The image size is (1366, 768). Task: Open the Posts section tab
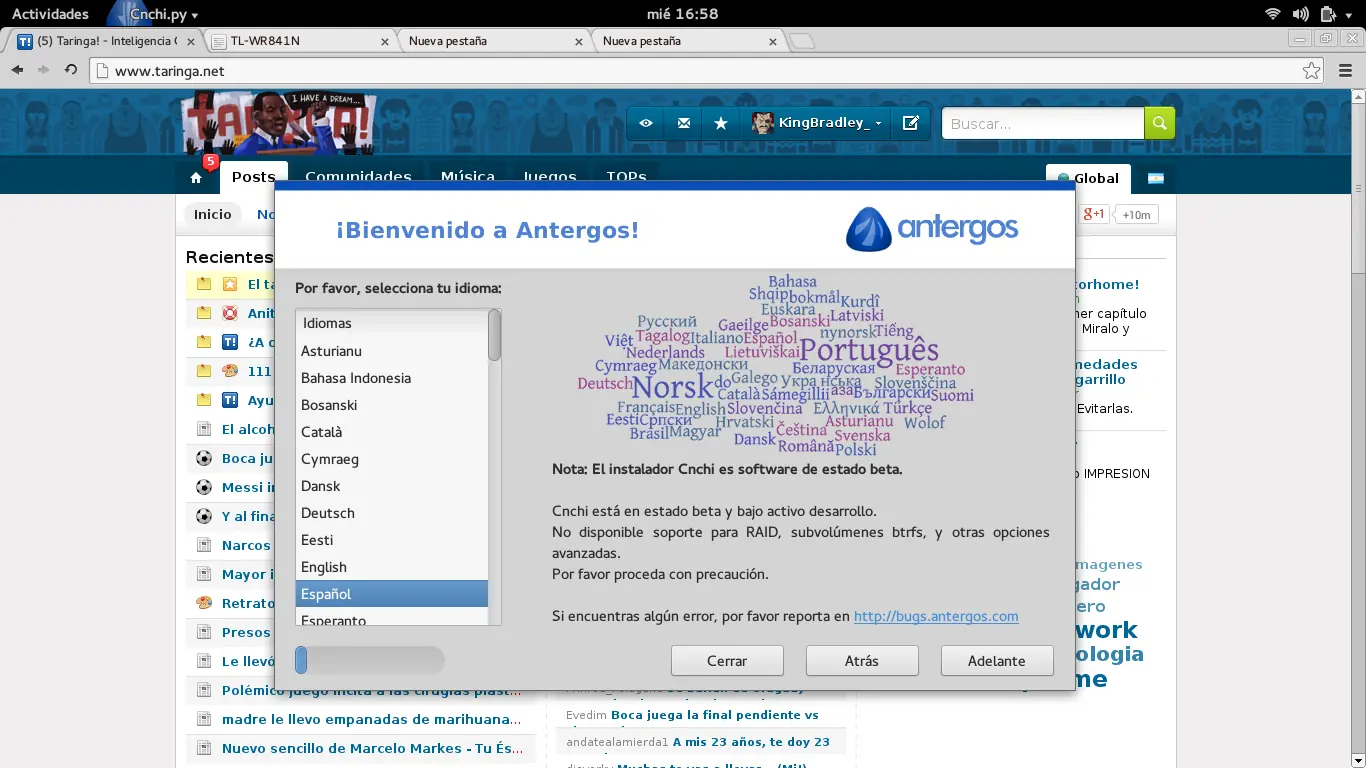tap(254, 177)
